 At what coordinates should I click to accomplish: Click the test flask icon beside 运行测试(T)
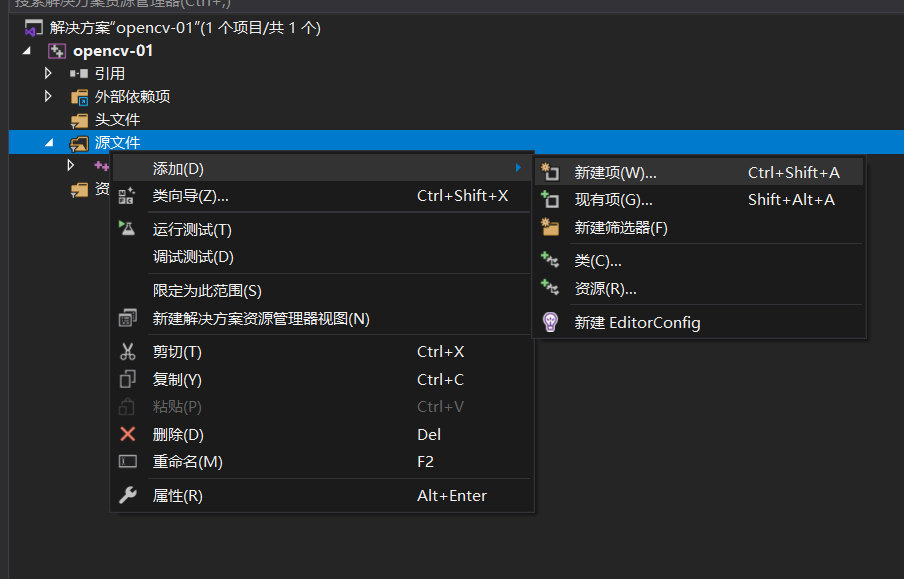click(127, 229)
